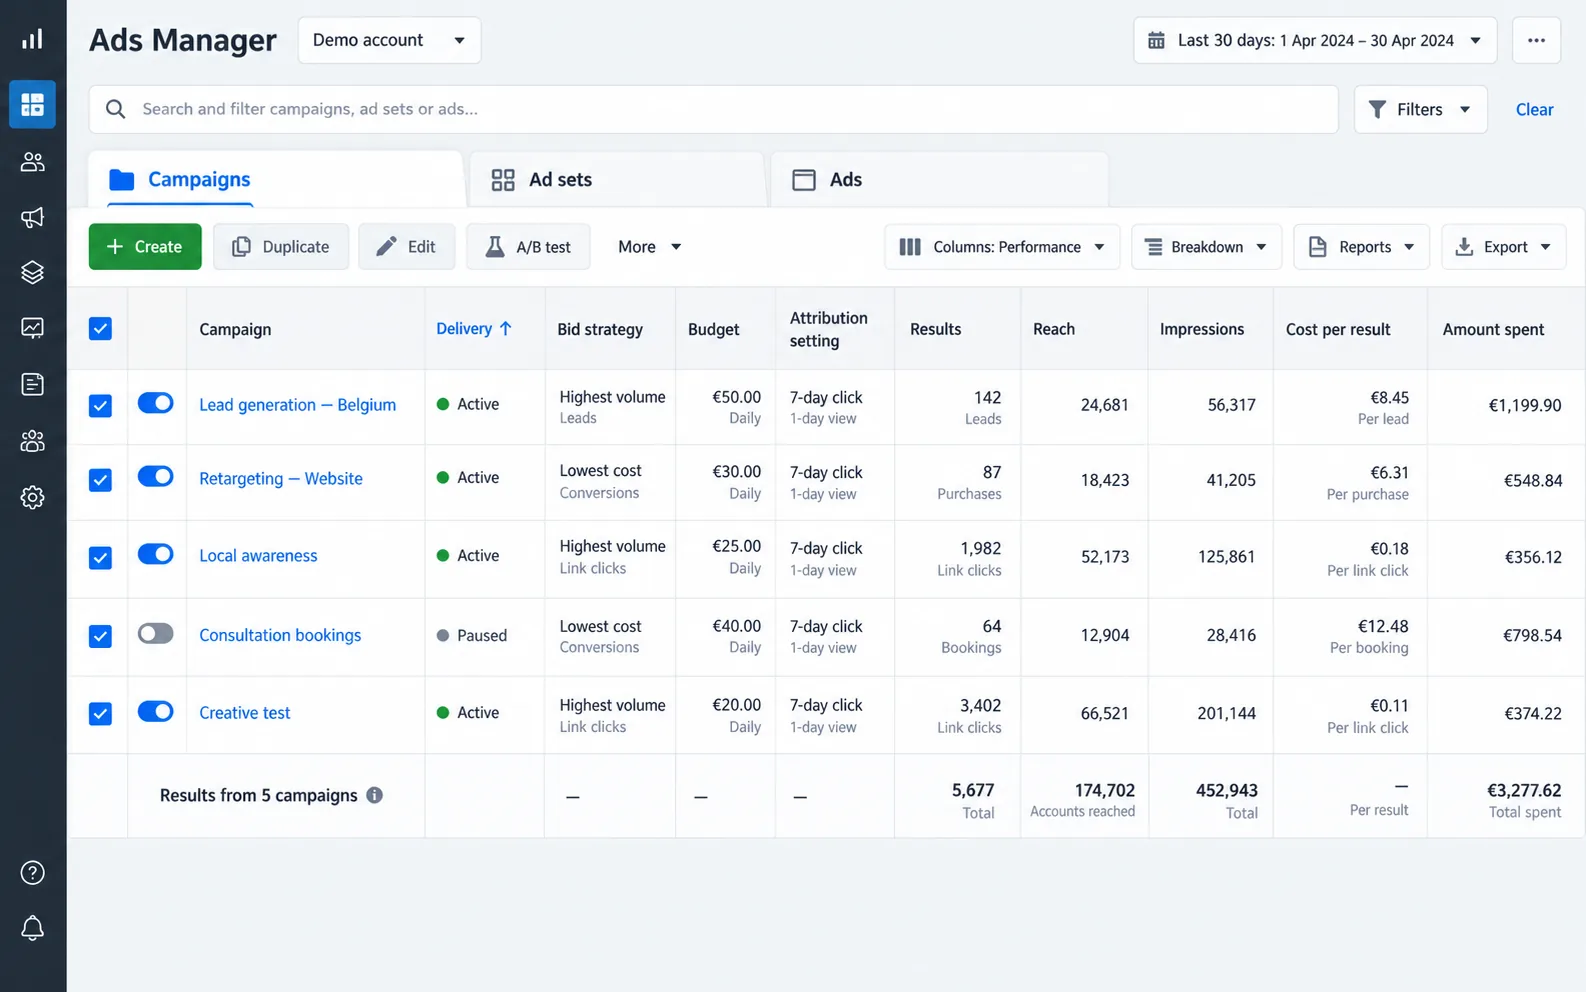The height and width of the screenshot is (992, 1586).
Task: Clear the applied filters
Action: point(1534,109)
